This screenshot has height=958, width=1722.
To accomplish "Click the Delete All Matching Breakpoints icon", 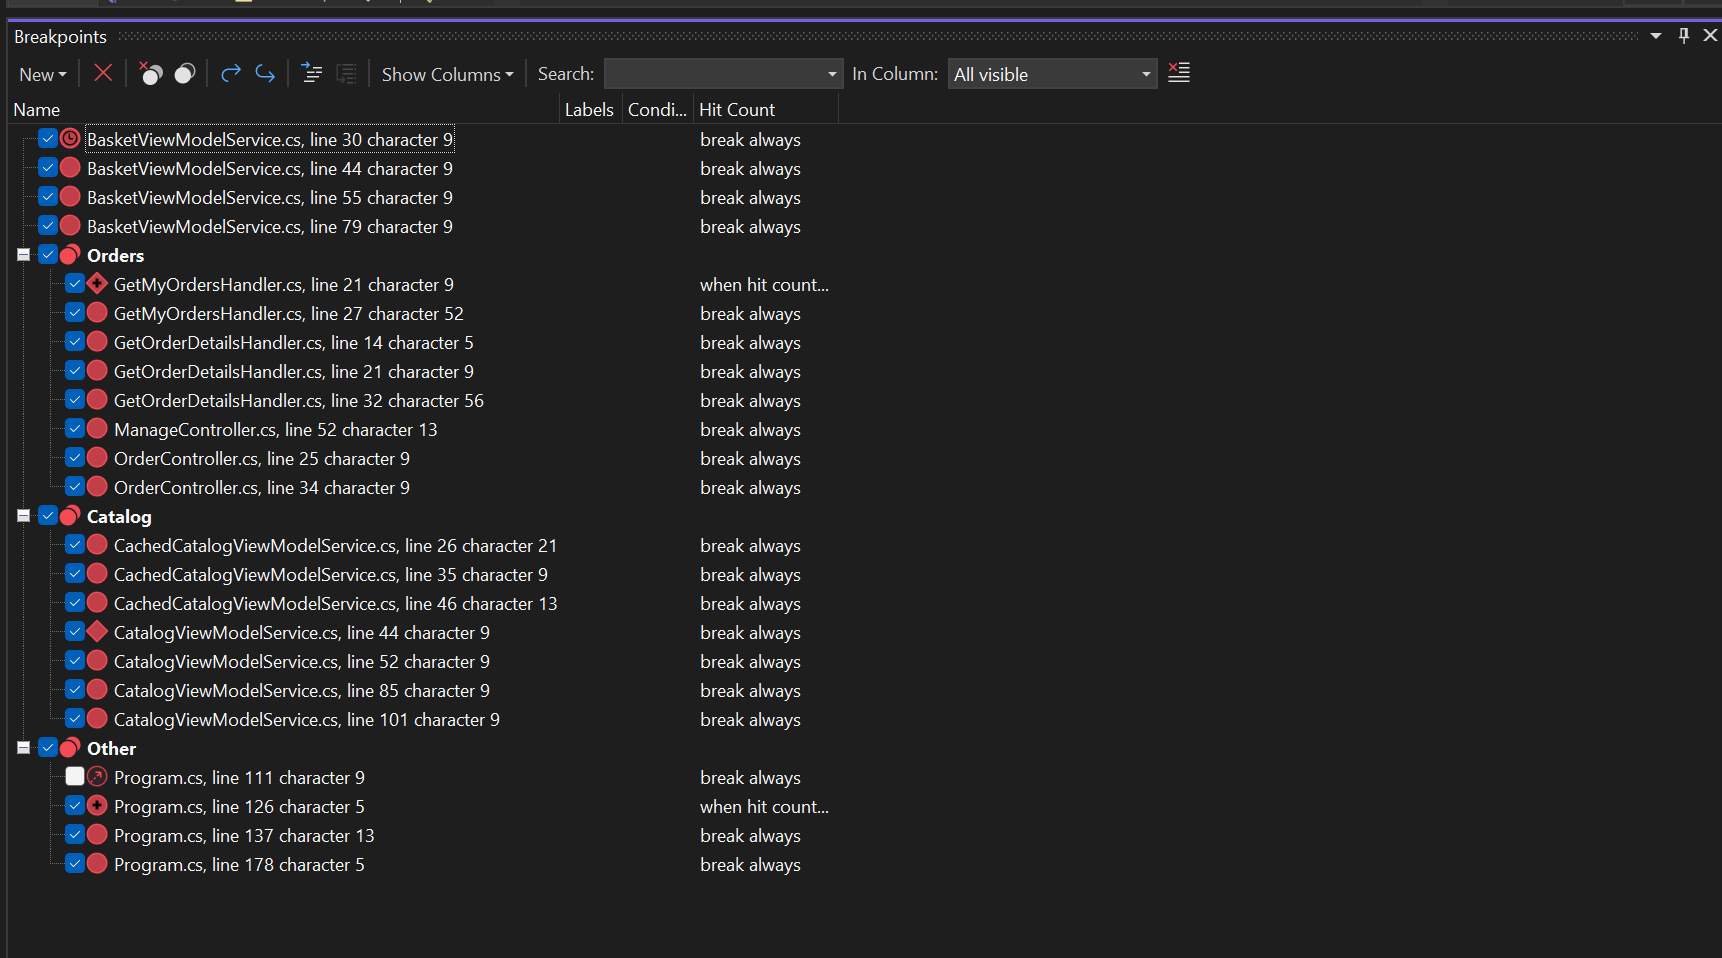I will [150, 73].
